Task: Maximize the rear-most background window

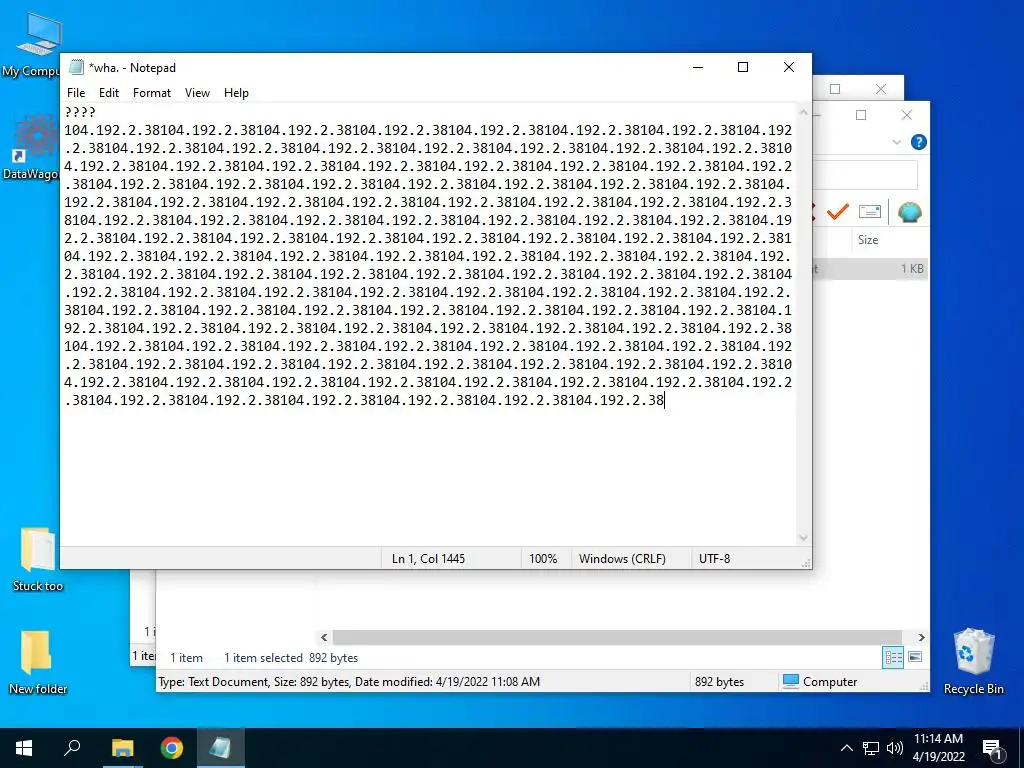Action: coord(835,89)
